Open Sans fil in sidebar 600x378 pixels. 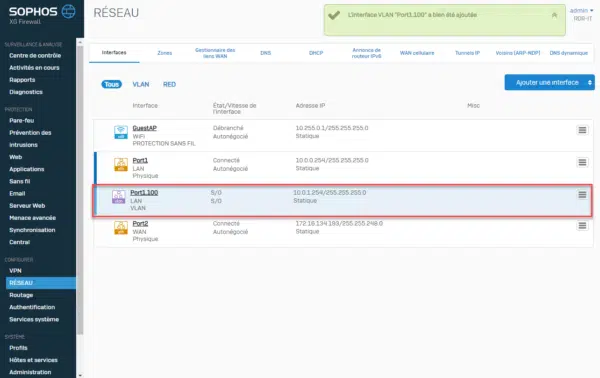[20, 181]
